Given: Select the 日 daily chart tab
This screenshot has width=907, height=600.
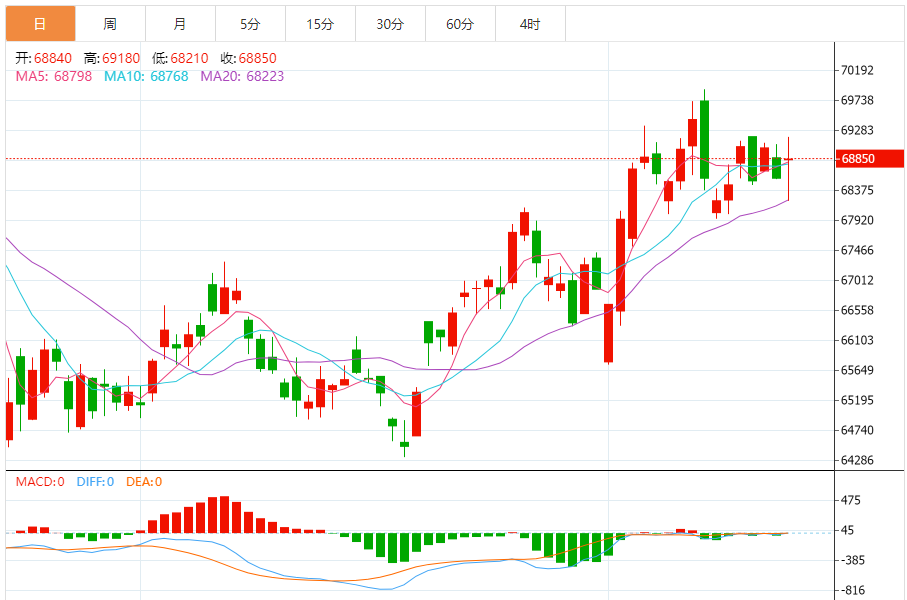Looking at the screenshot, I should [x=40, y=24].
